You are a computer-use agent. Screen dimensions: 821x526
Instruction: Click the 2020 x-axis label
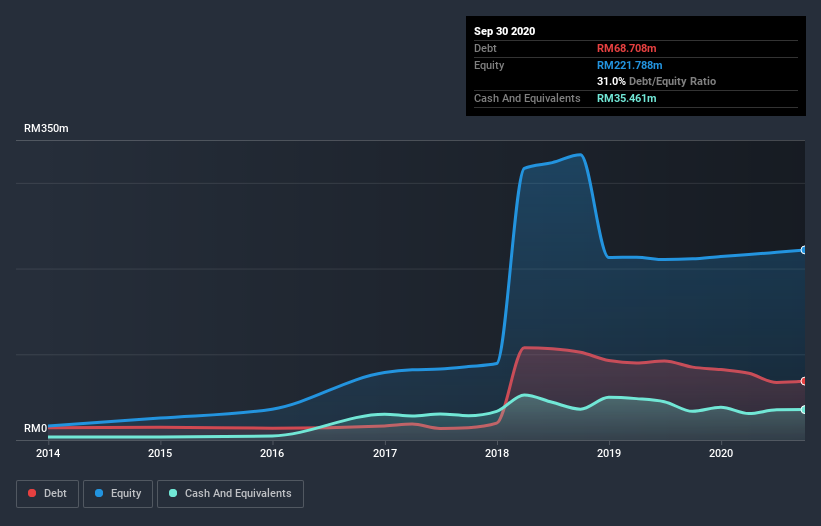721,453
